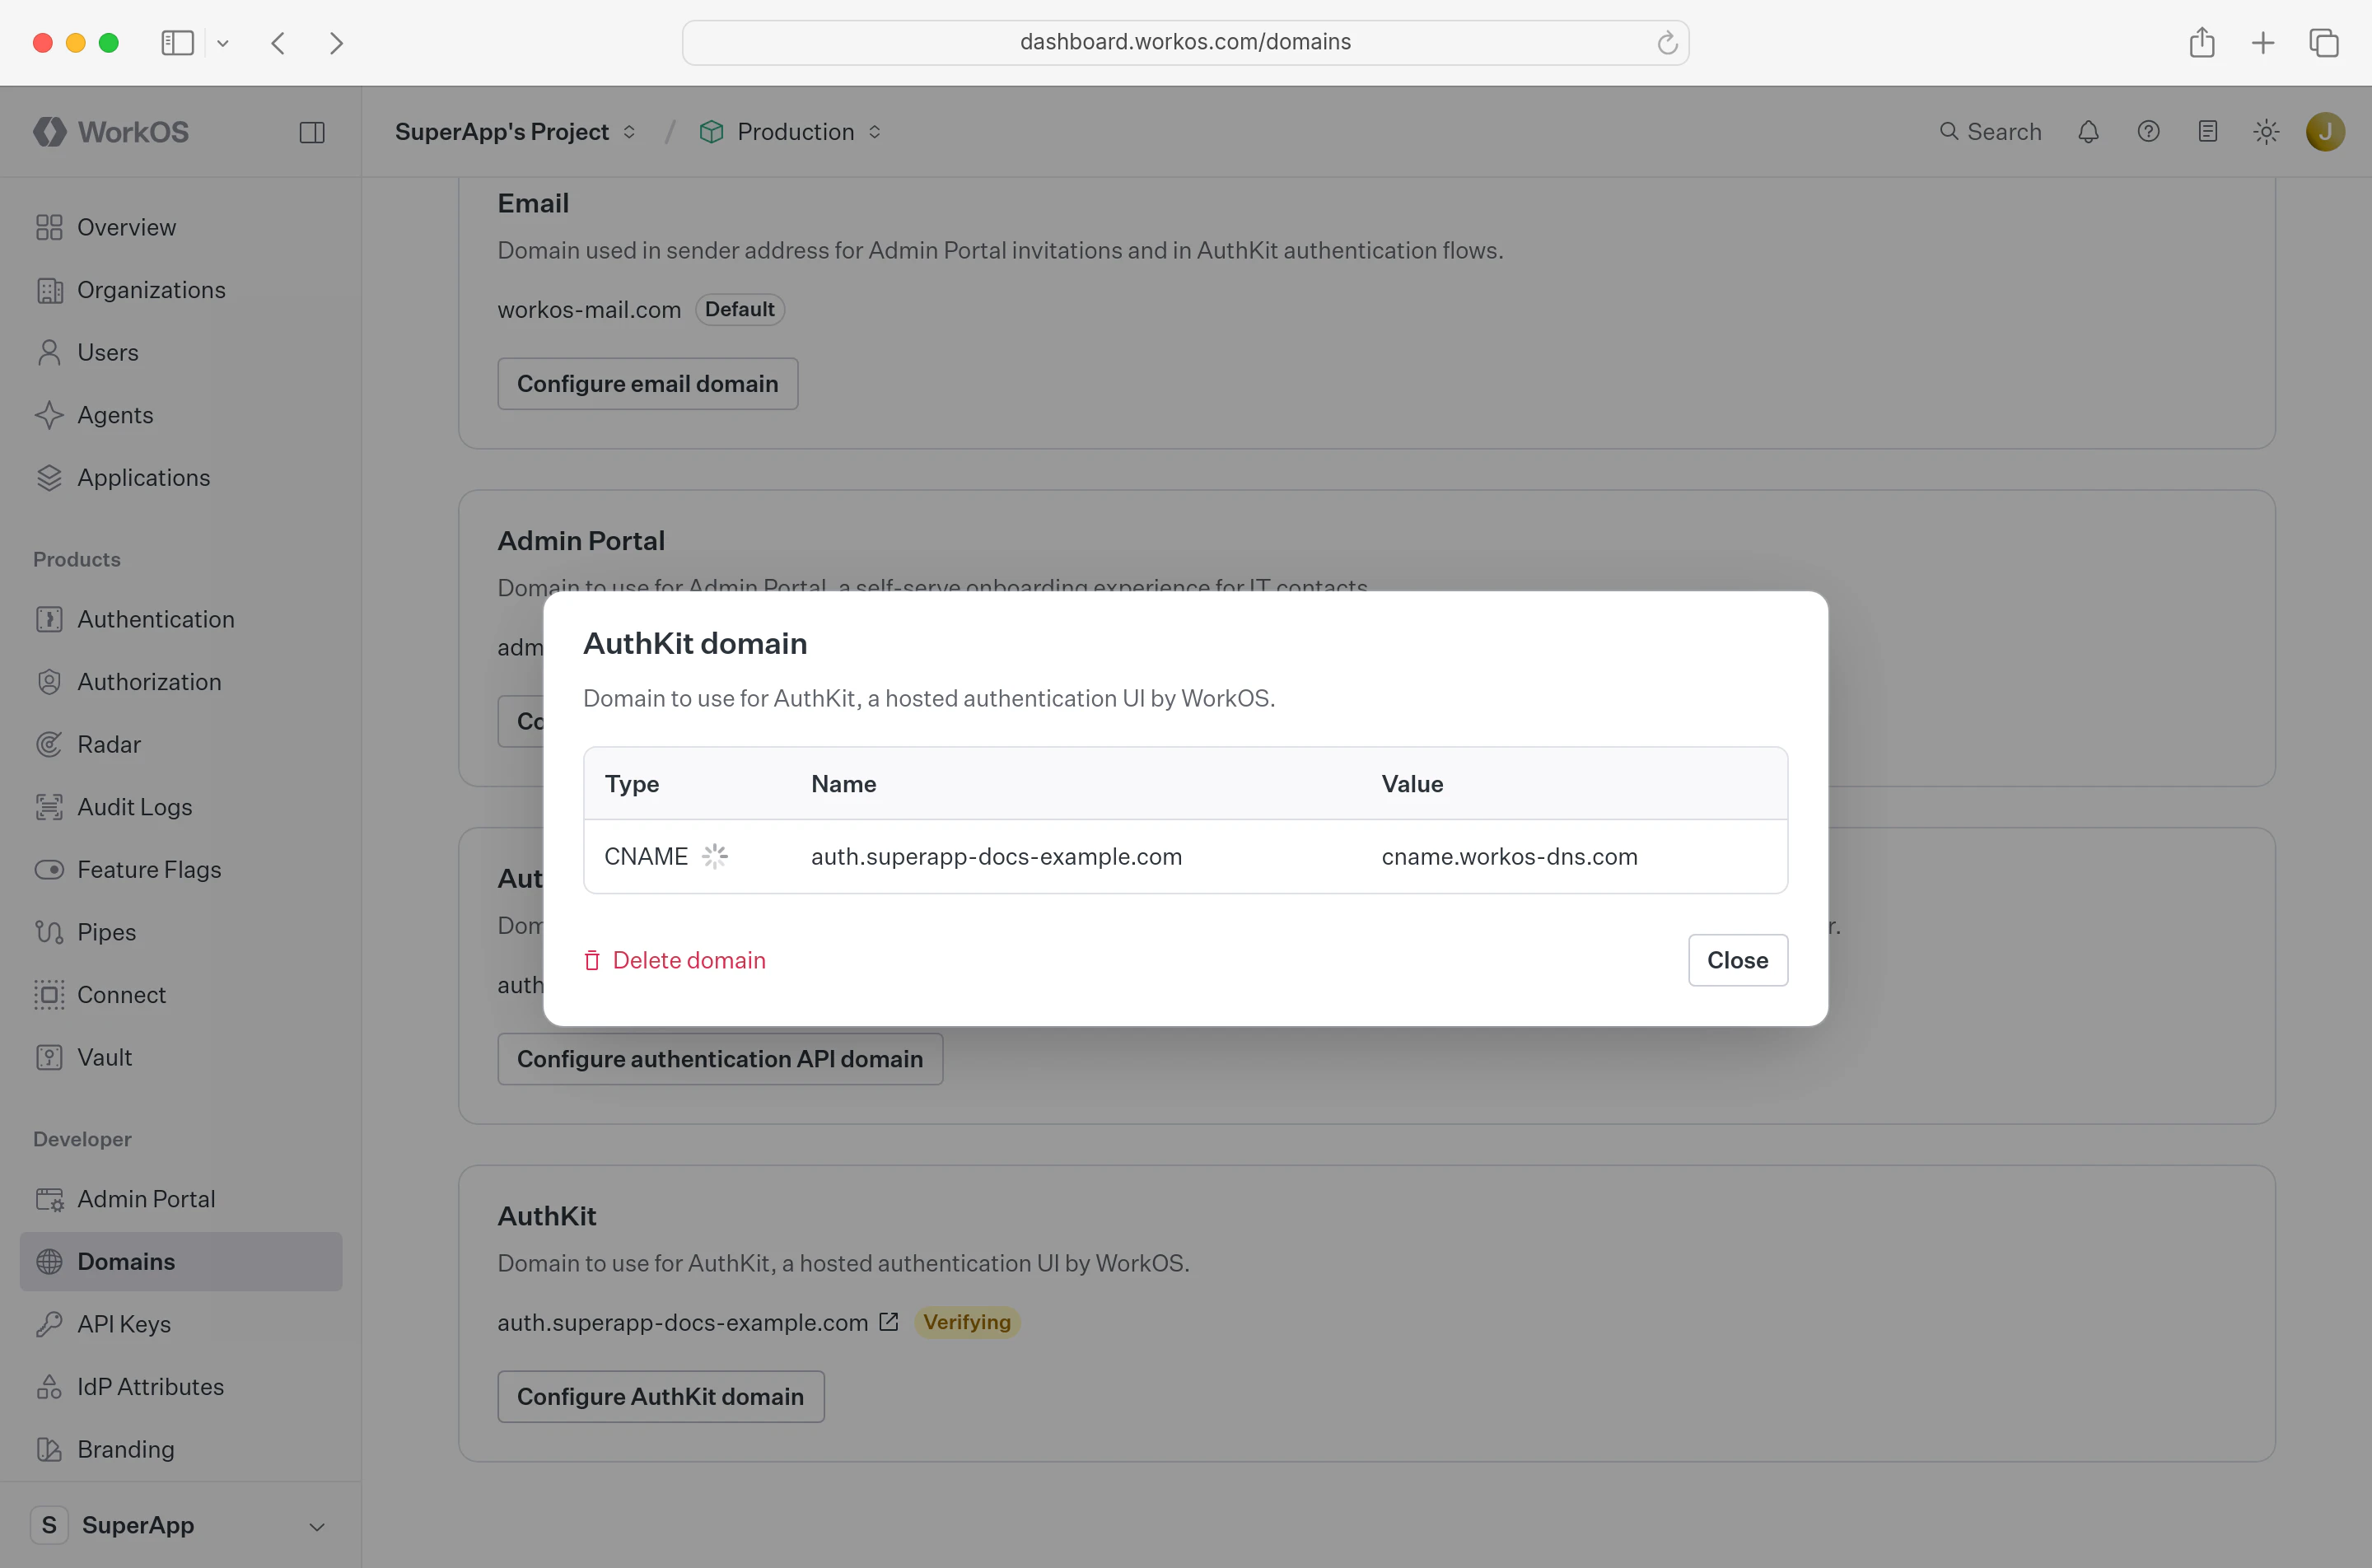Click the IdP Attributes icon
The height and width of the screenshot is (1568, 2372).
click(49, 1387)
